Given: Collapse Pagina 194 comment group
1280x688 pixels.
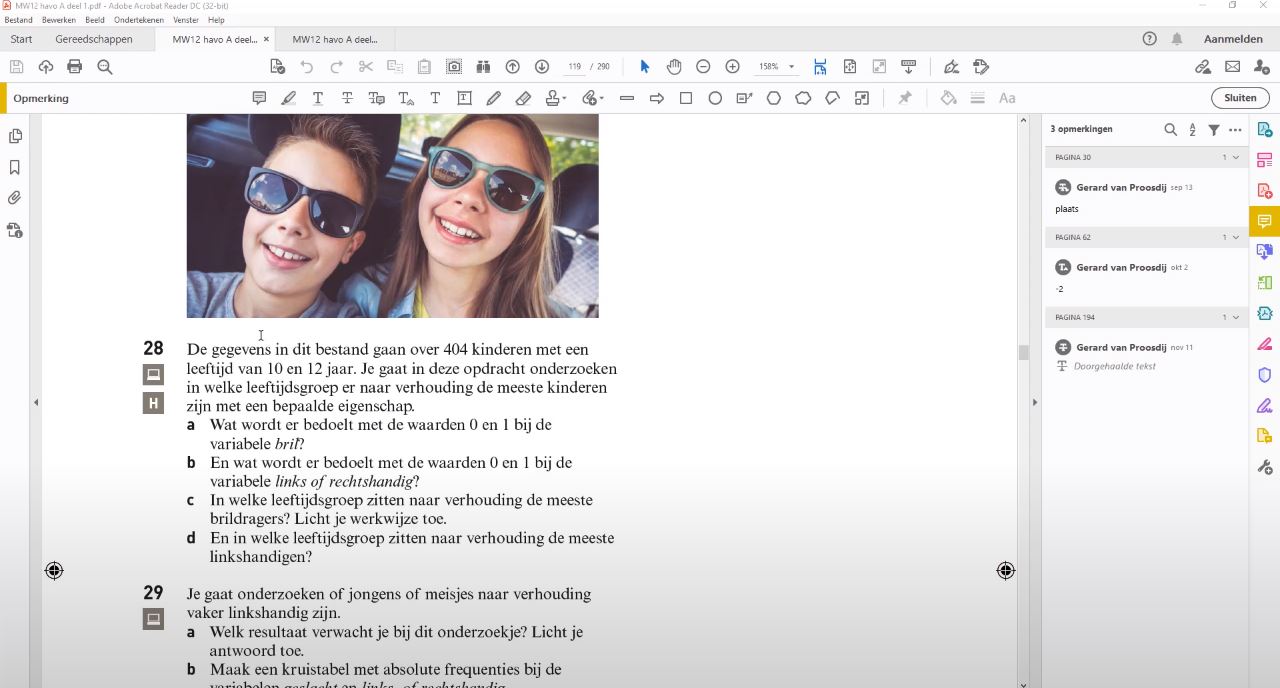Looking at the screenshot, I should pos(1236,318).
